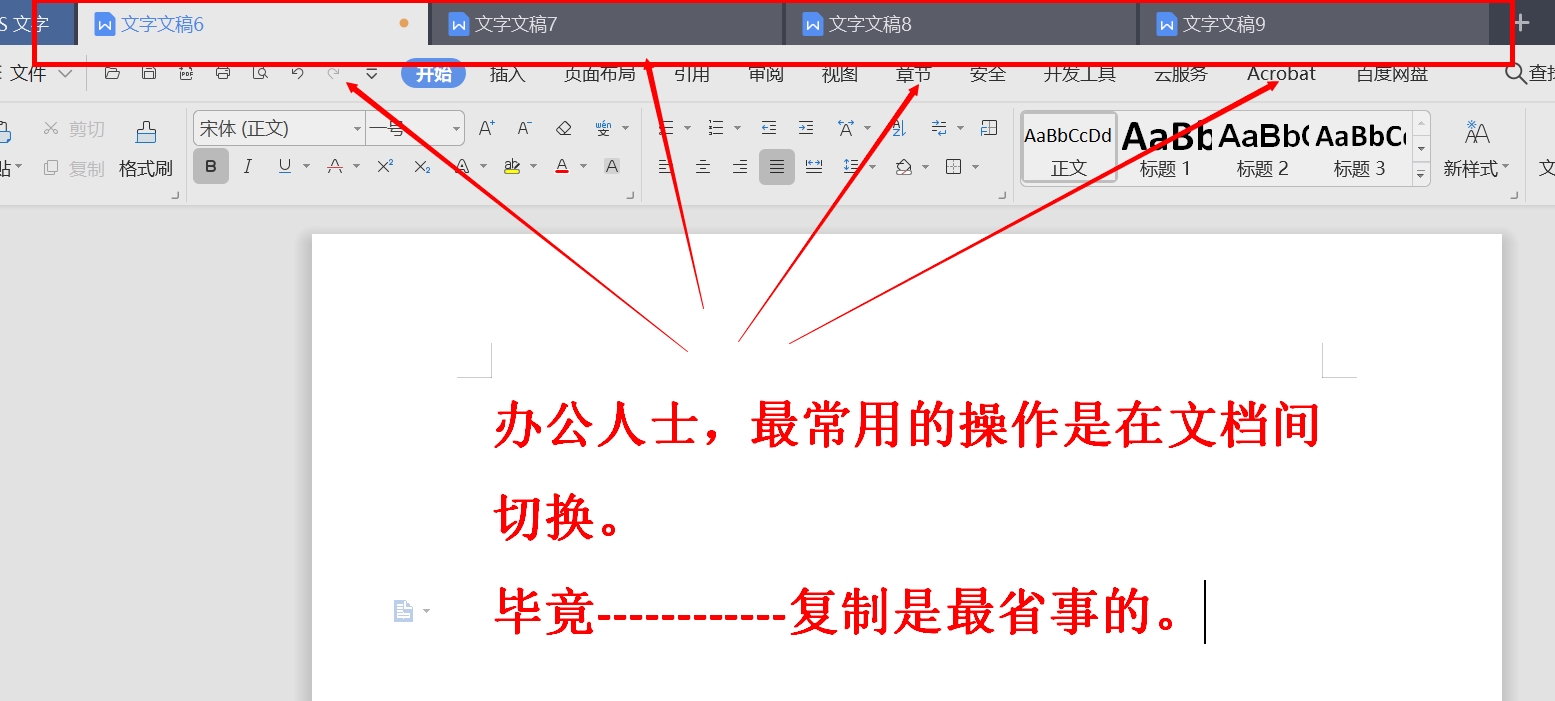
Task: Click the export to PDF icon
Action: tap(186, 73)
